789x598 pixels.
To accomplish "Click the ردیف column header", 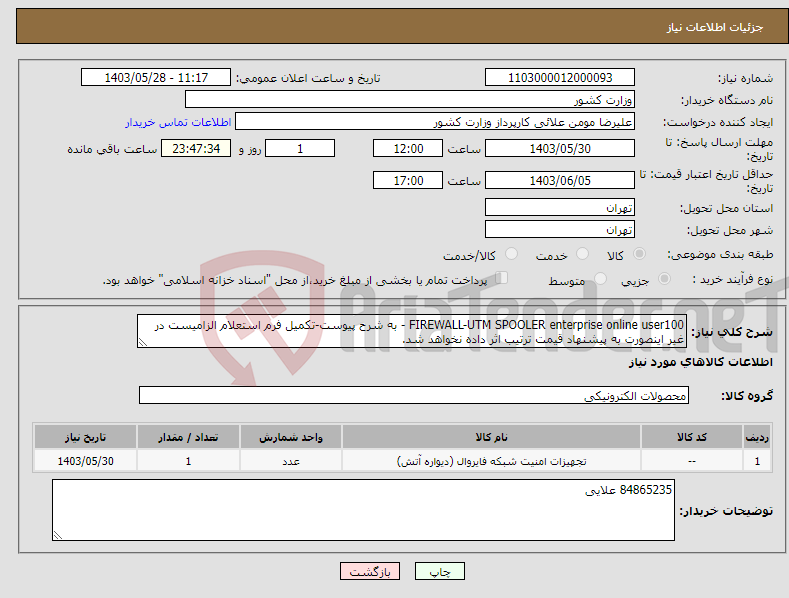I will (x=757, y=437).
